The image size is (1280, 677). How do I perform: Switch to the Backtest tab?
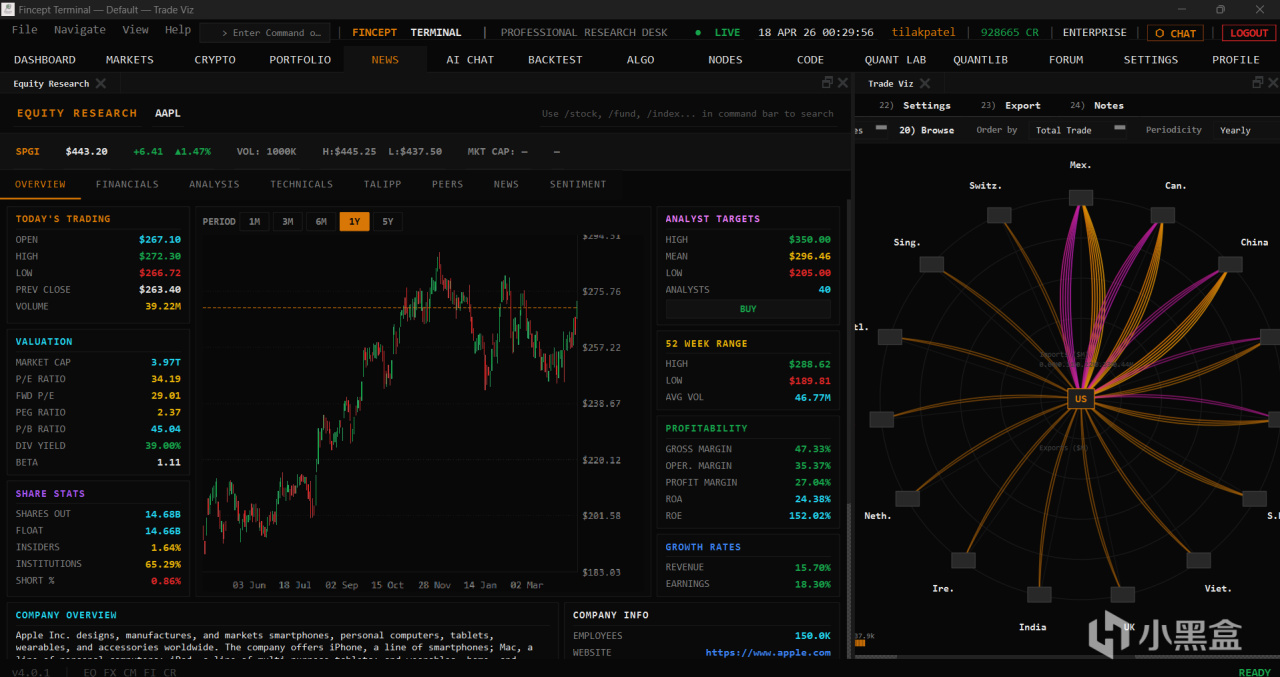coord(555,60)
